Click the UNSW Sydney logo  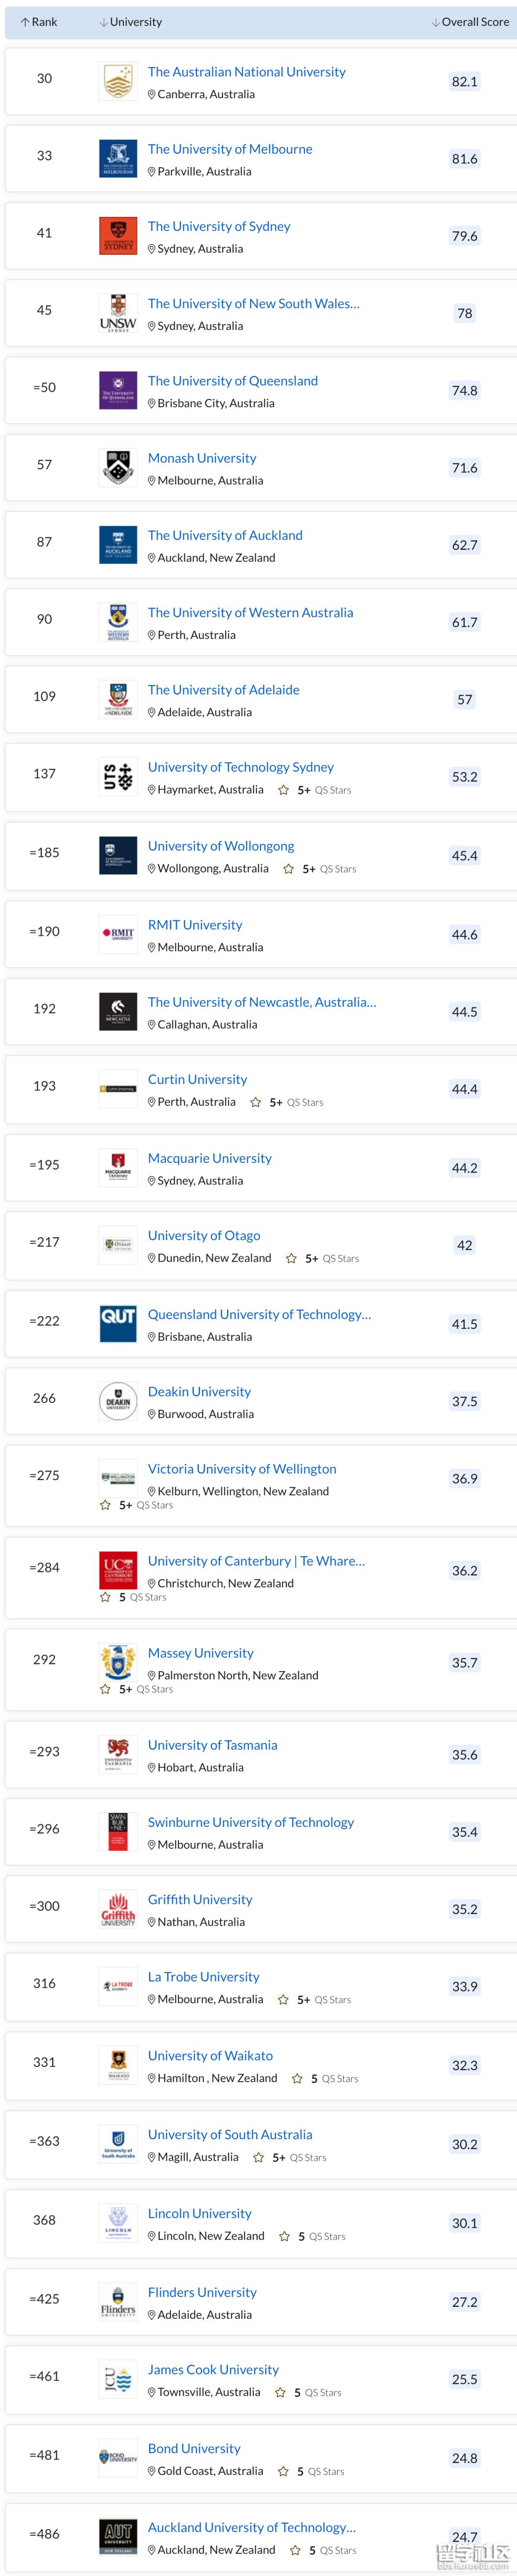point(118,313)
